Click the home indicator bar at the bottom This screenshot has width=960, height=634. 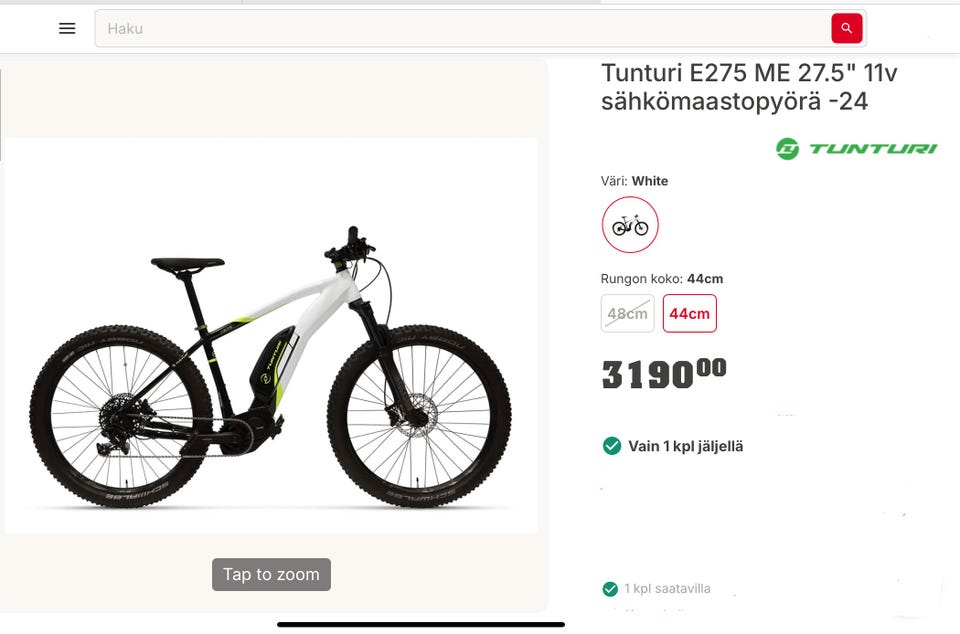pos(420,625)
